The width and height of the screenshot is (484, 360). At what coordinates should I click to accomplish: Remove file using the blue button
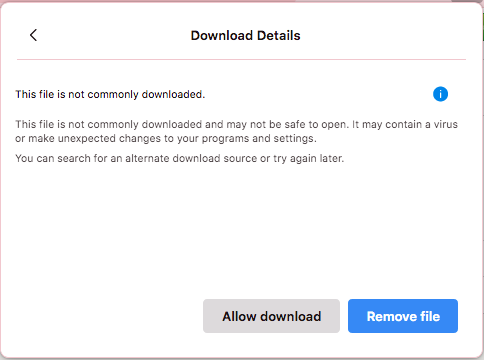403,316
